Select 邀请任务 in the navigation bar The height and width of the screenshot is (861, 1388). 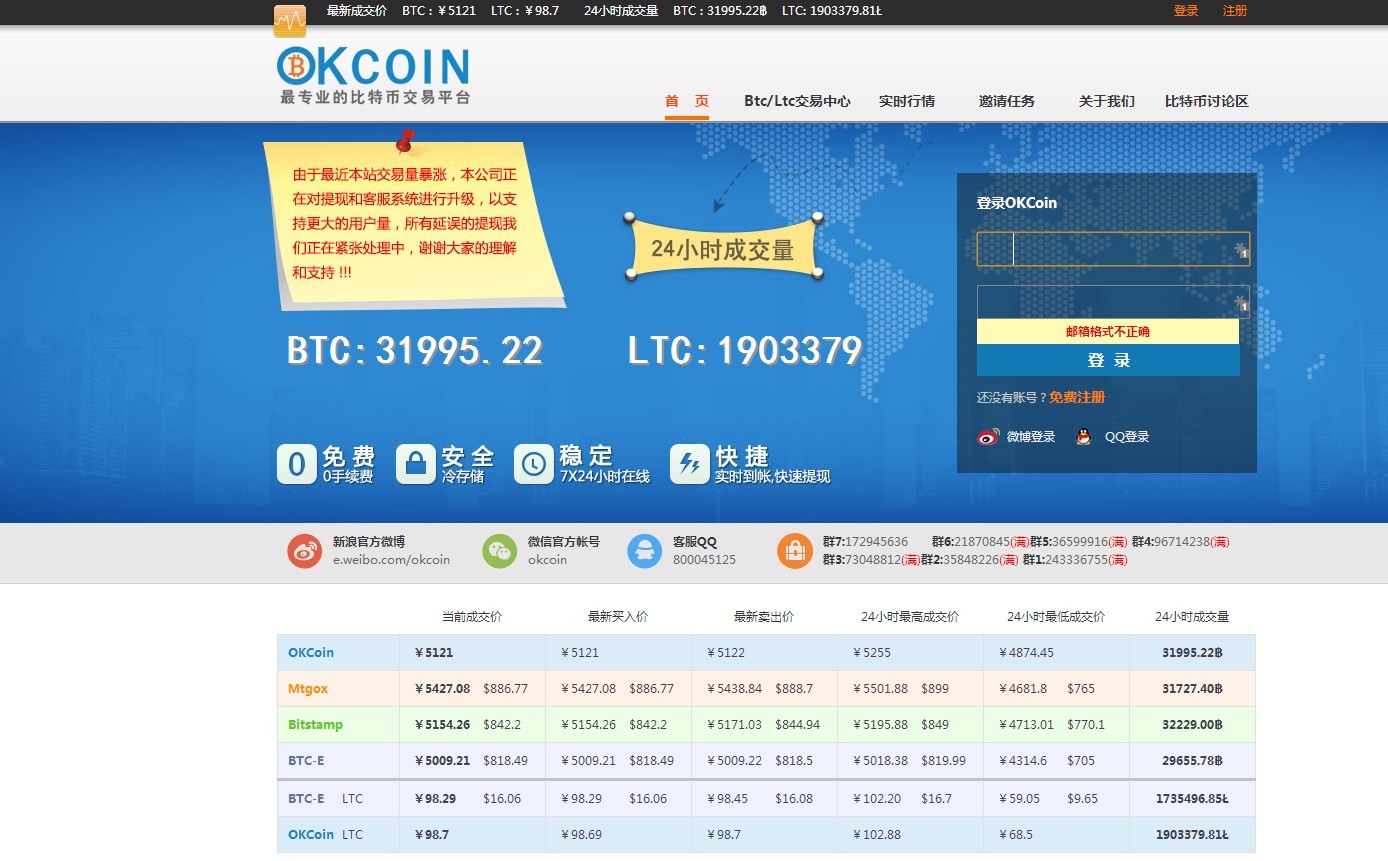point(1007,101)
